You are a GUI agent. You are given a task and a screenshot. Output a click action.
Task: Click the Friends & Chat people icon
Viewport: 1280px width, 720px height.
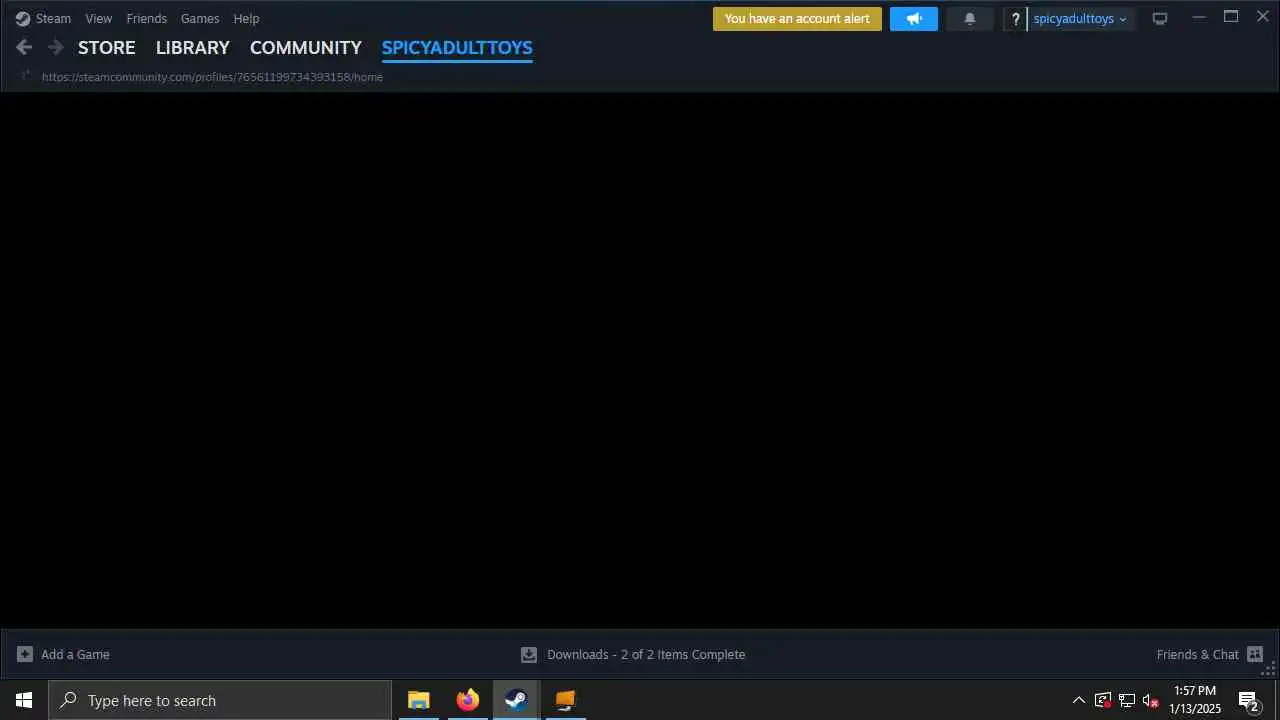tap(1255, 655)
